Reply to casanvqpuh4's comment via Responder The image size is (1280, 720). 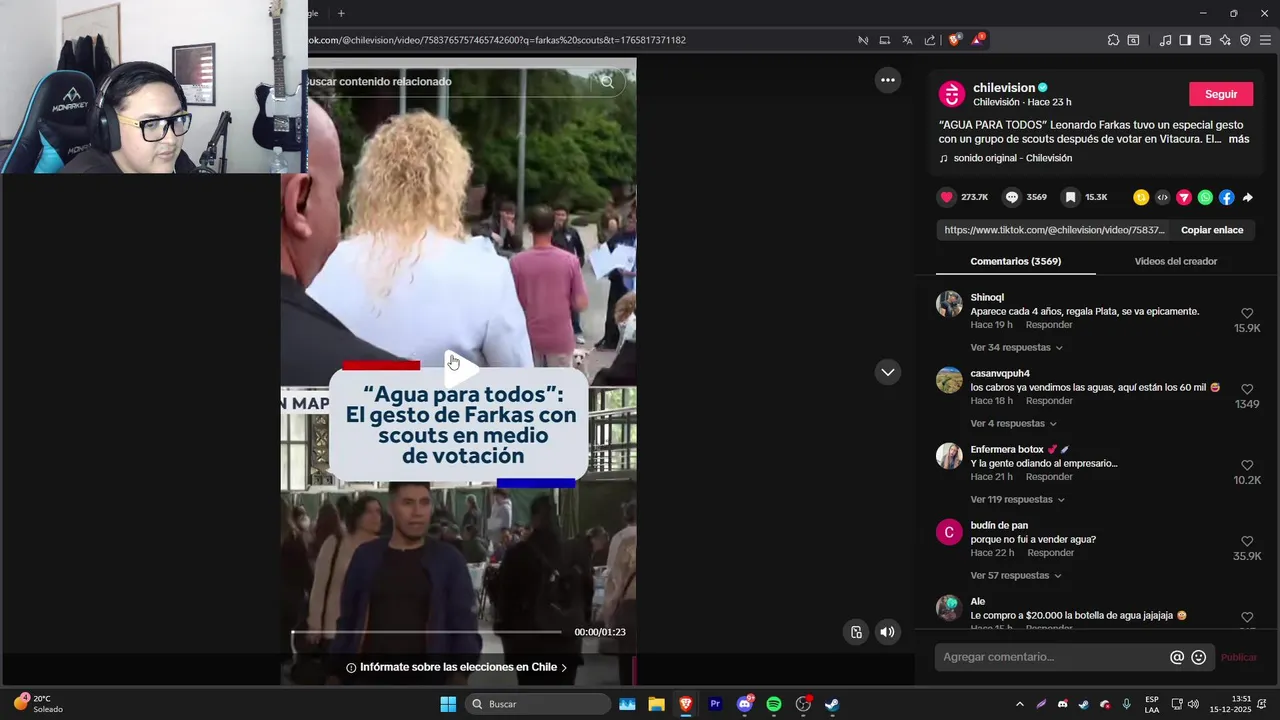pos(1049,401)
